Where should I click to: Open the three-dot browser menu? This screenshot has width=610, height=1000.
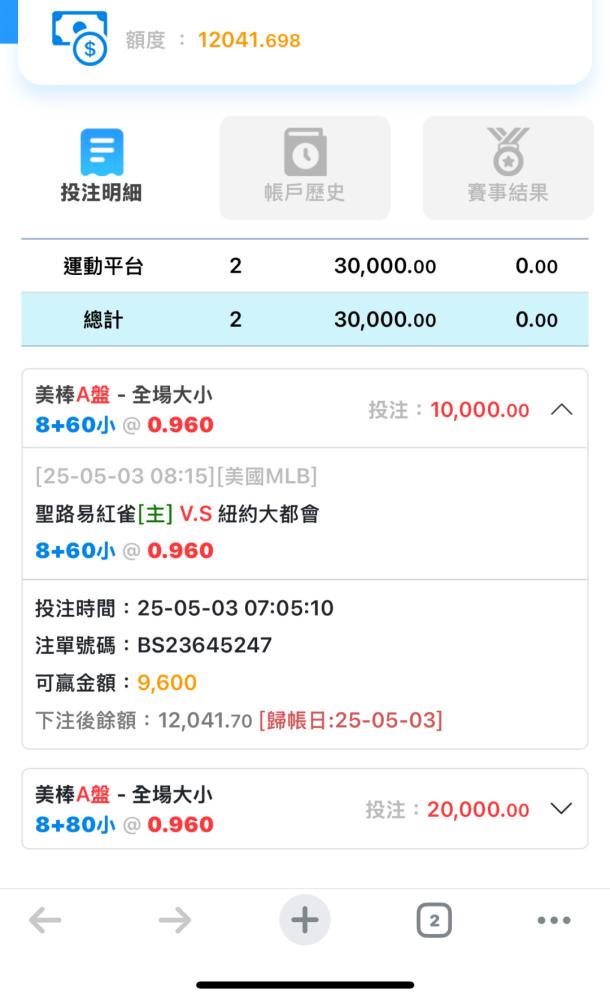point(554,920)
